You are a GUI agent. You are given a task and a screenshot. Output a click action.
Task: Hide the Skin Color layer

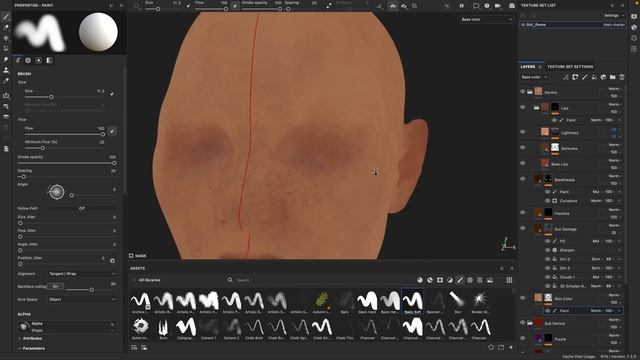522,298
